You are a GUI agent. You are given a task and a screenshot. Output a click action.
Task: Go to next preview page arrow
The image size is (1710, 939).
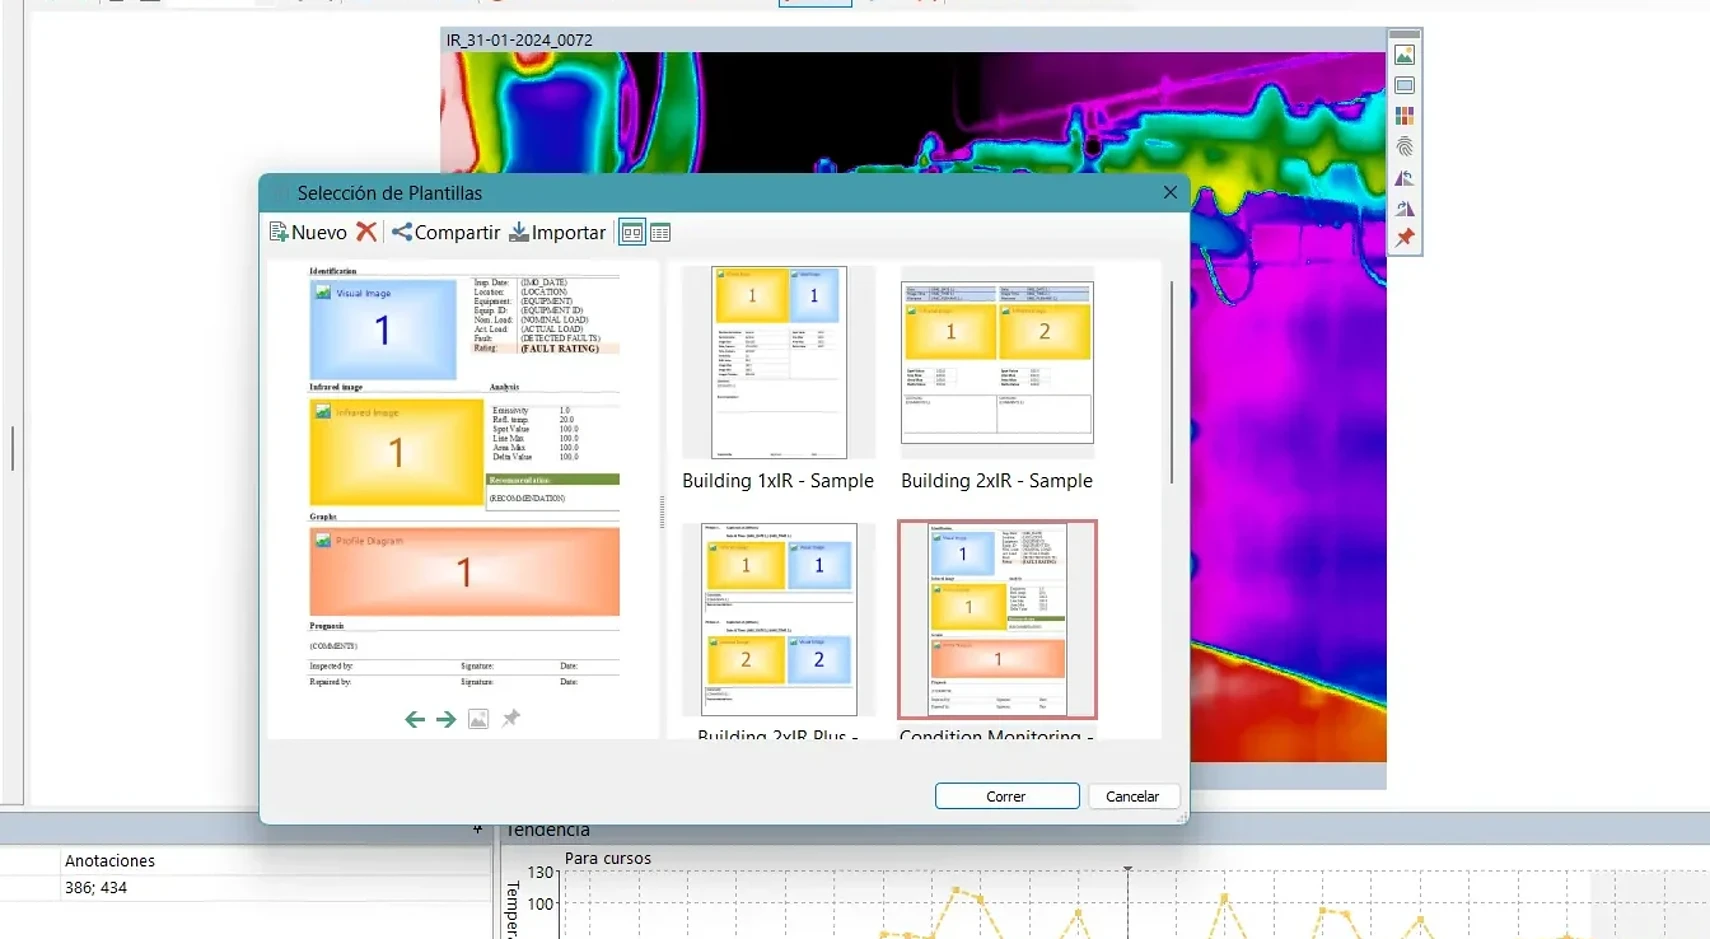[446, 719]
